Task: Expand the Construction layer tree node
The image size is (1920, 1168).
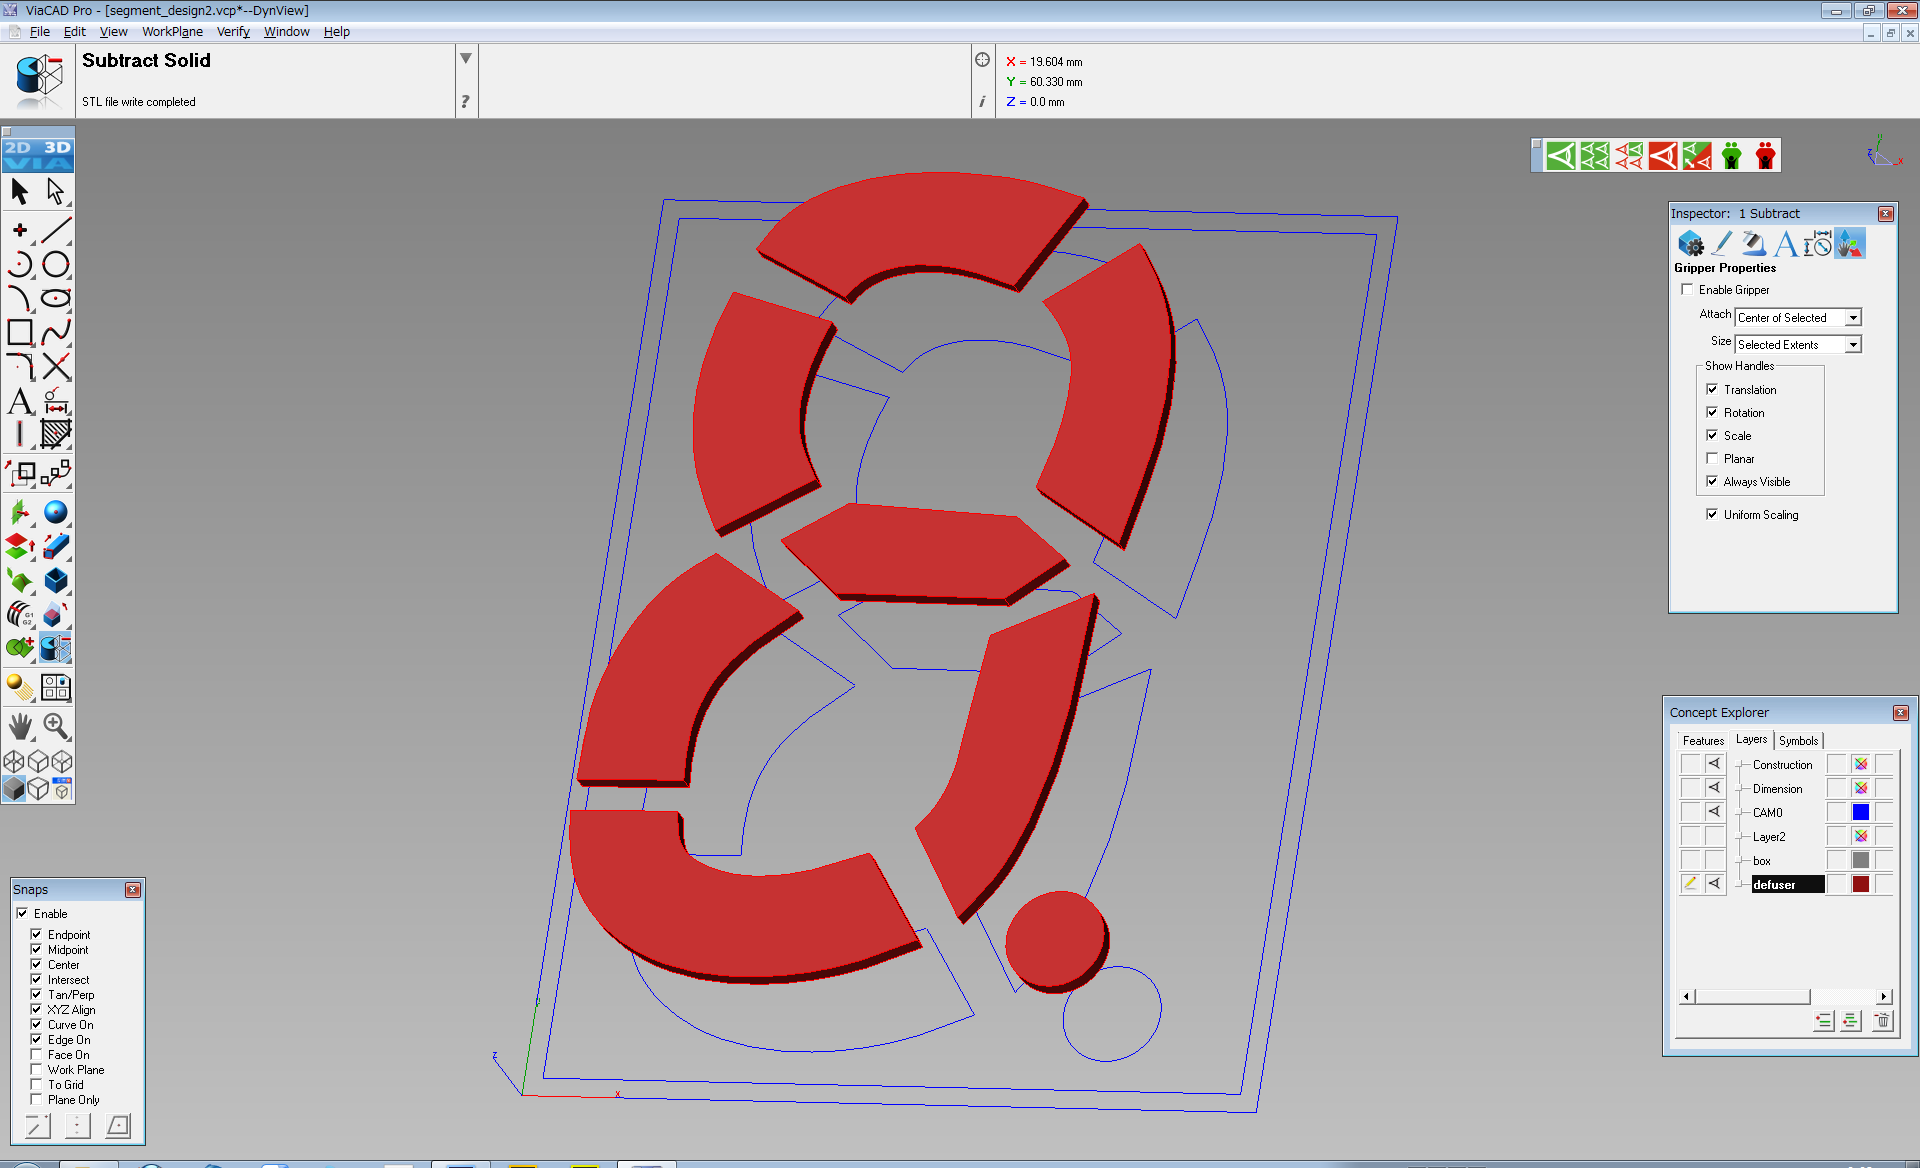Action: tap(1740, 765)
